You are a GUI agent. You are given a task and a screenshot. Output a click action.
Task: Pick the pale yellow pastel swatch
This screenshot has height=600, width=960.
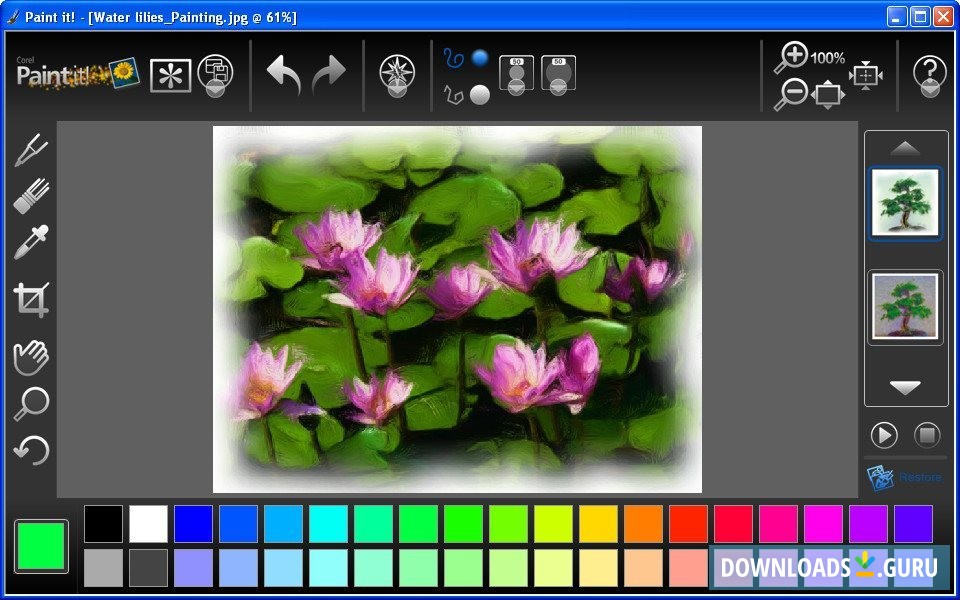(599, 568)
